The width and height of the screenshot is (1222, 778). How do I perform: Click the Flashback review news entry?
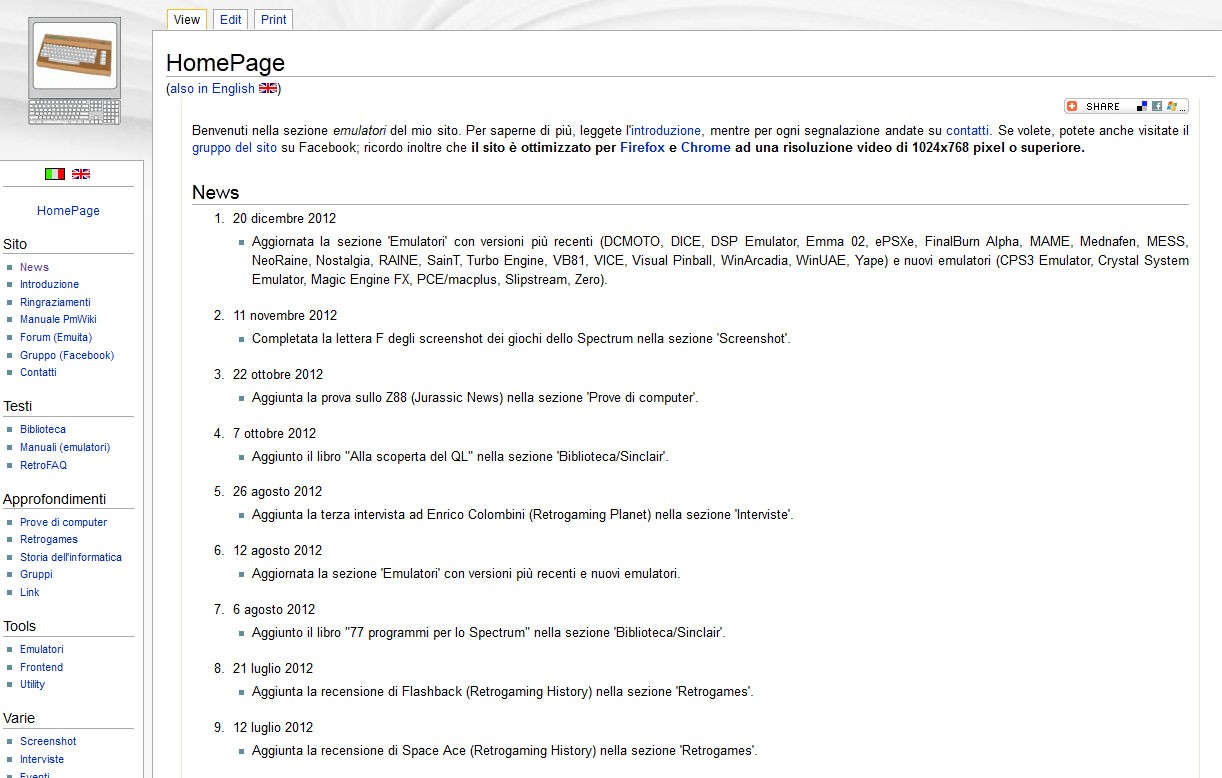pos(502,691)
